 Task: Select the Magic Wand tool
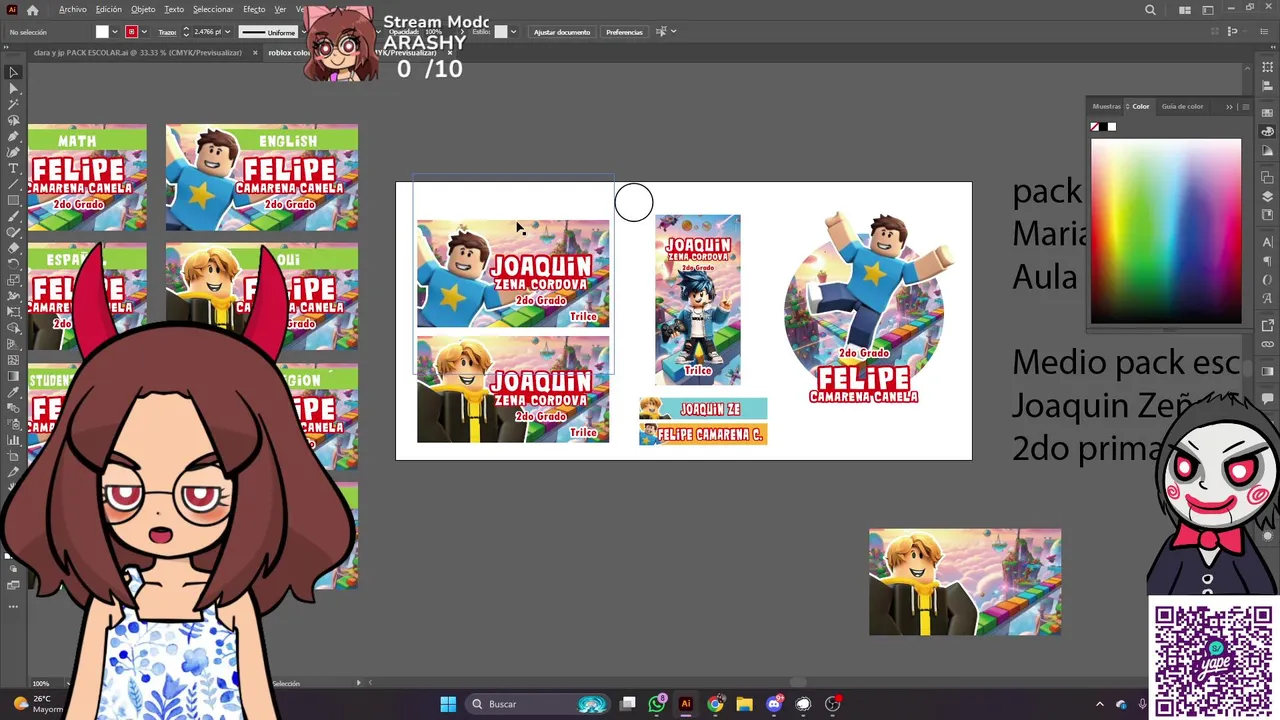click(13, 104)
